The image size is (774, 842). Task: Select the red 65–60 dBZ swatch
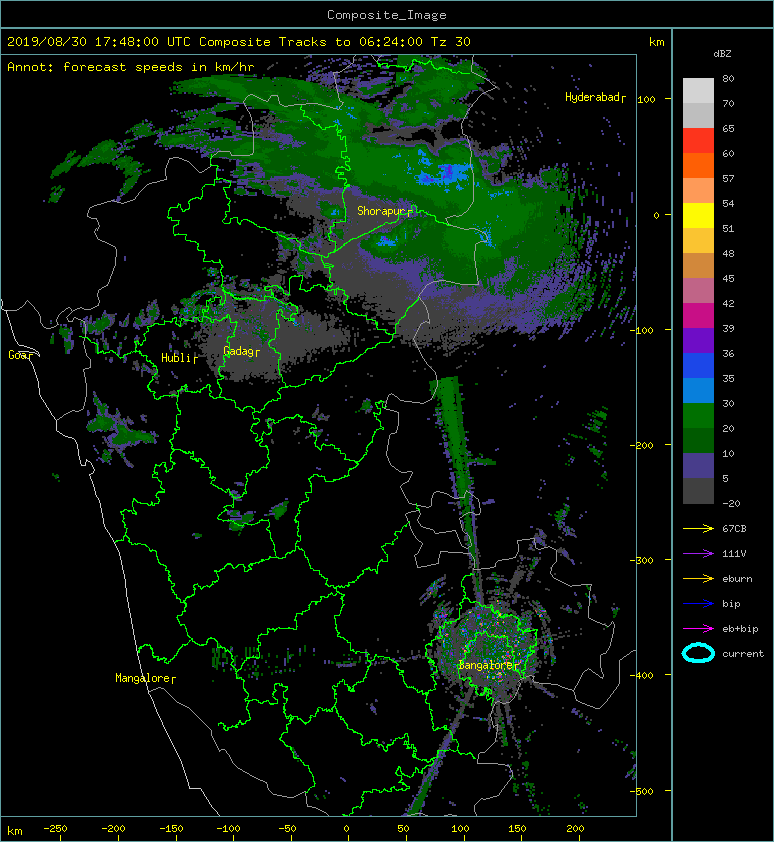tap(698, 140)
